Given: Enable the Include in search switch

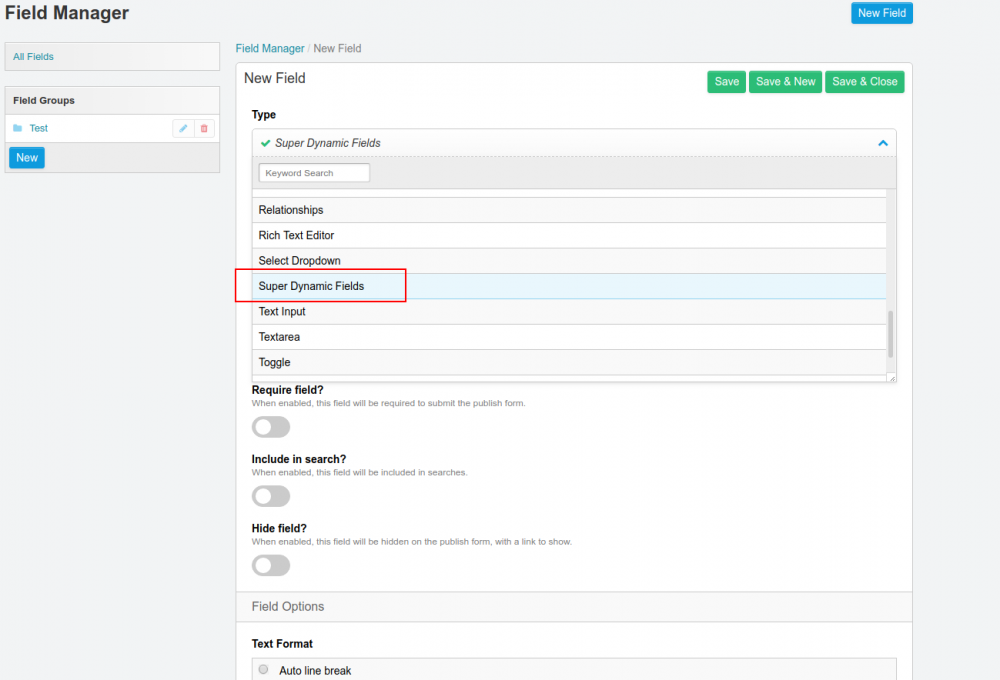Looking at the screenshot, I should [x=271, y=496].
